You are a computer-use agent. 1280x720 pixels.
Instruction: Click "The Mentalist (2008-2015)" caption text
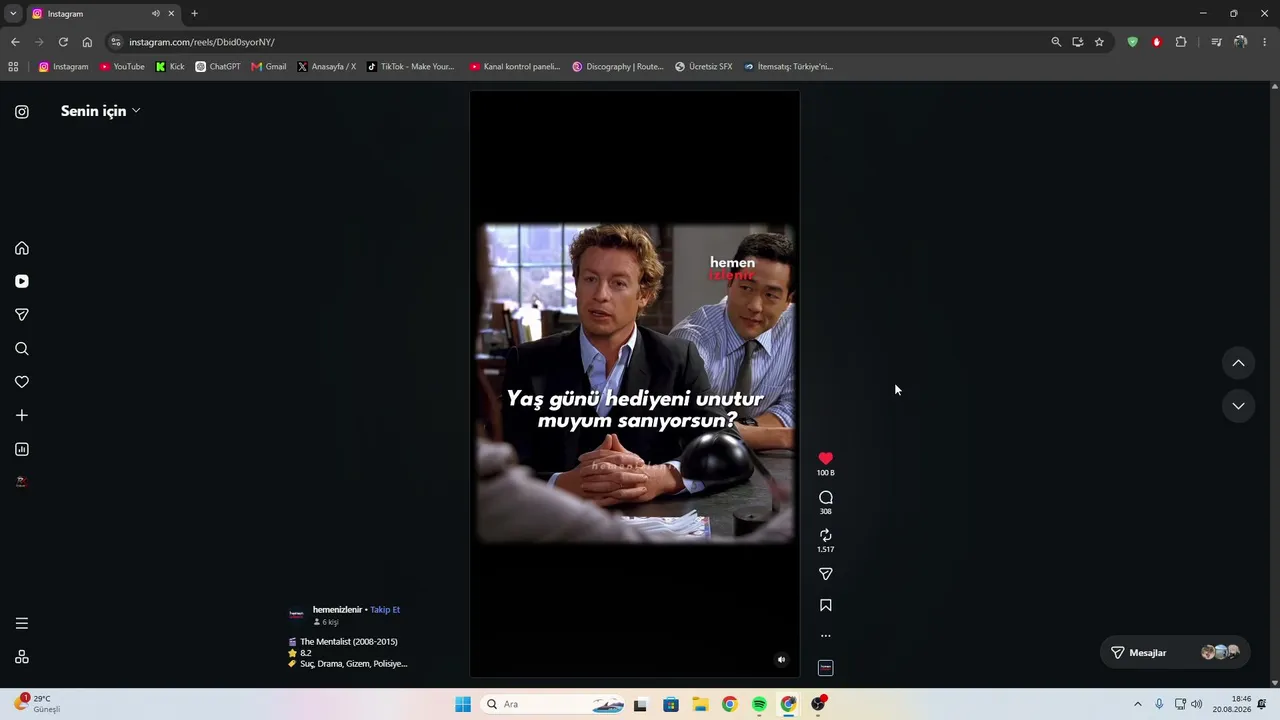pyautogui.click(x=349, y=642)
